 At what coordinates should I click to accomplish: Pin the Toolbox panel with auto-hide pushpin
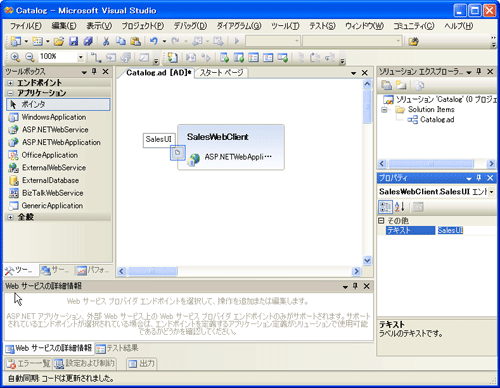pos(94,71)
